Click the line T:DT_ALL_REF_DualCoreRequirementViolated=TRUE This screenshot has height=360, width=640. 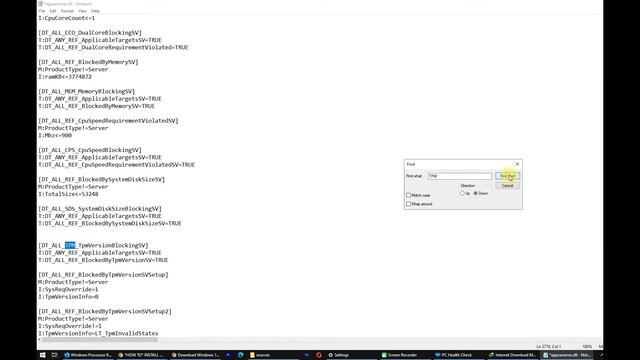click(x=113, y=47)
